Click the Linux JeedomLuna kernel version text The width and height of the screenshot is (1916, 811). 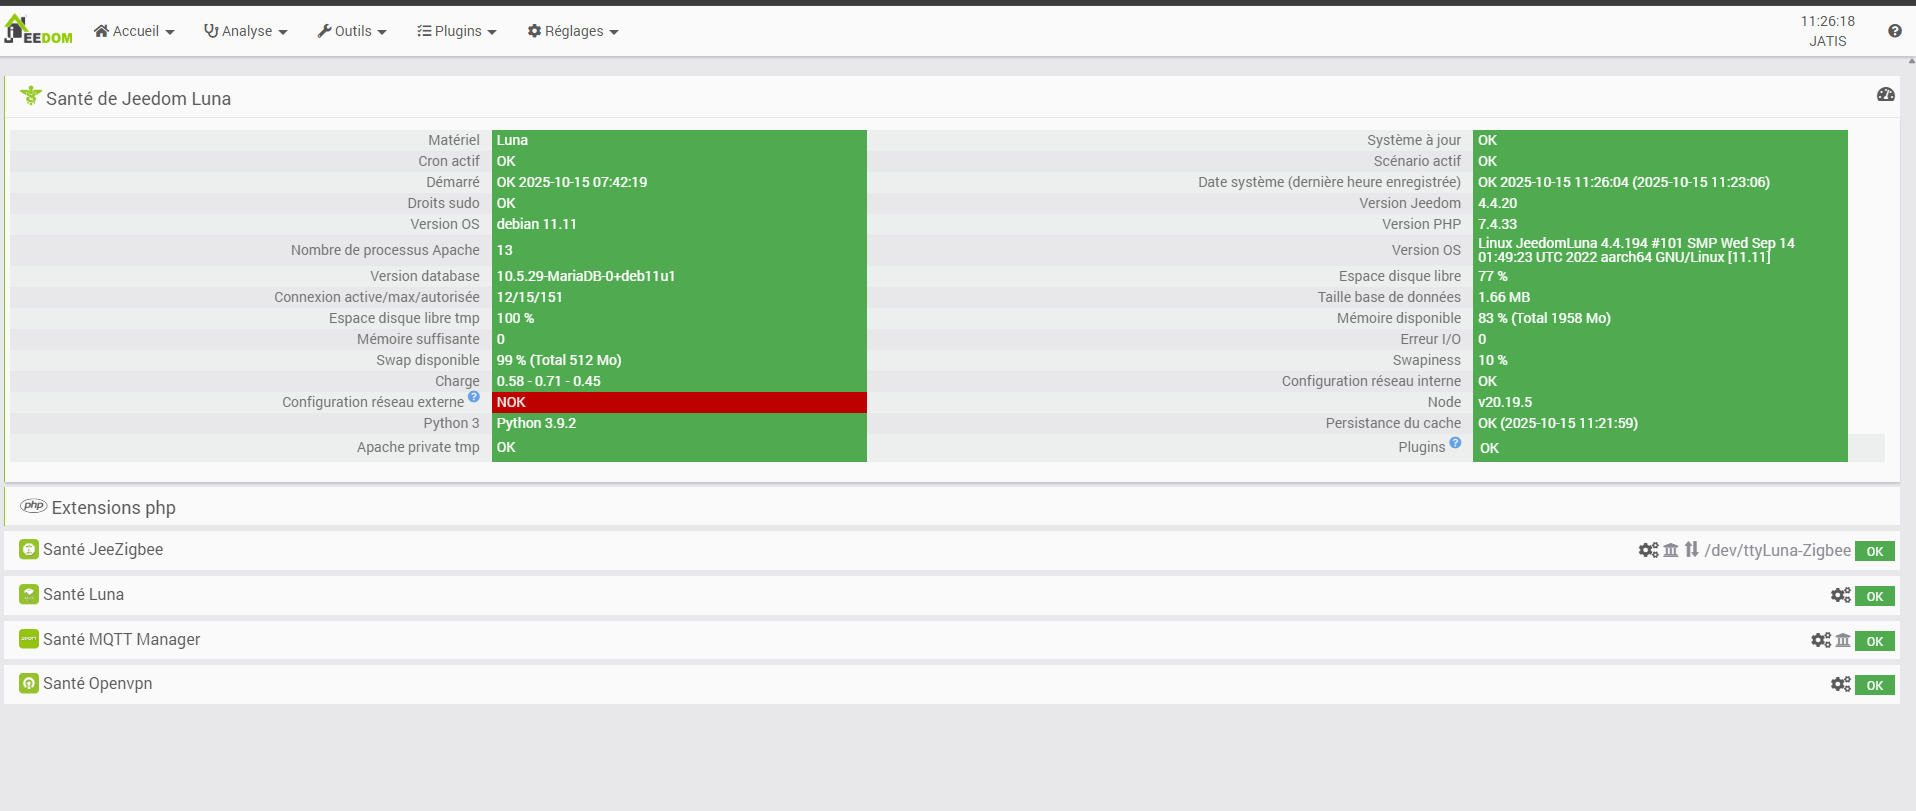(1637, 250)
